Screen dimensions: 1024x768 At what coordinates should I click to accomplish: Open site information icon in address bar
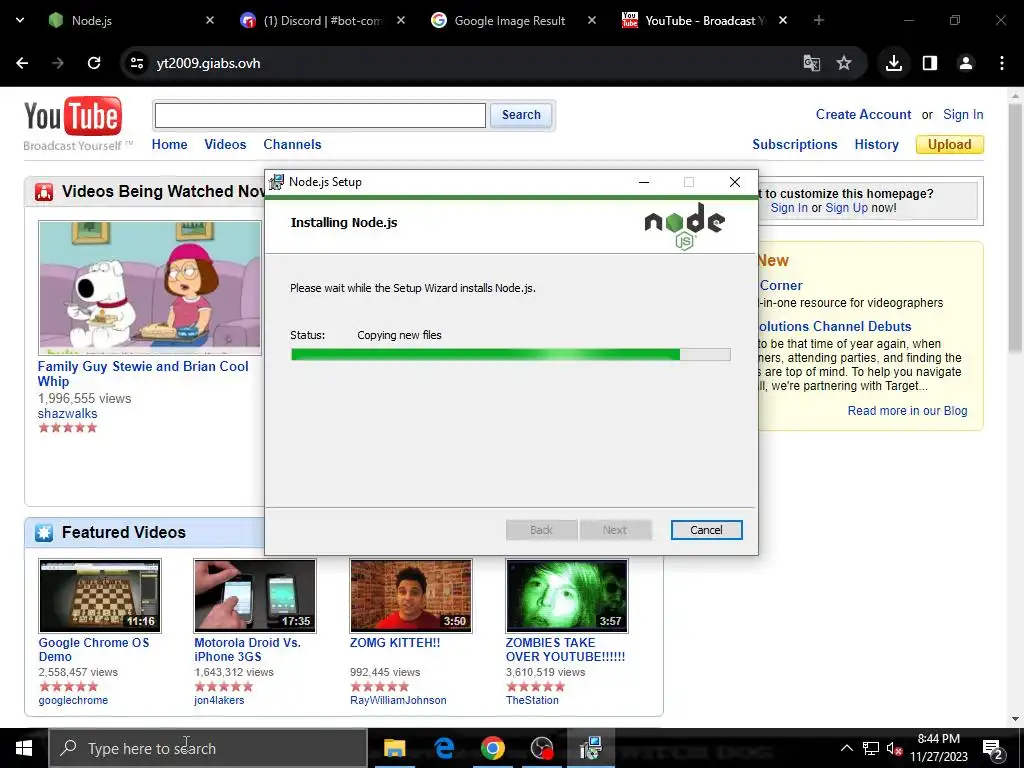click(x=136, y=63)
